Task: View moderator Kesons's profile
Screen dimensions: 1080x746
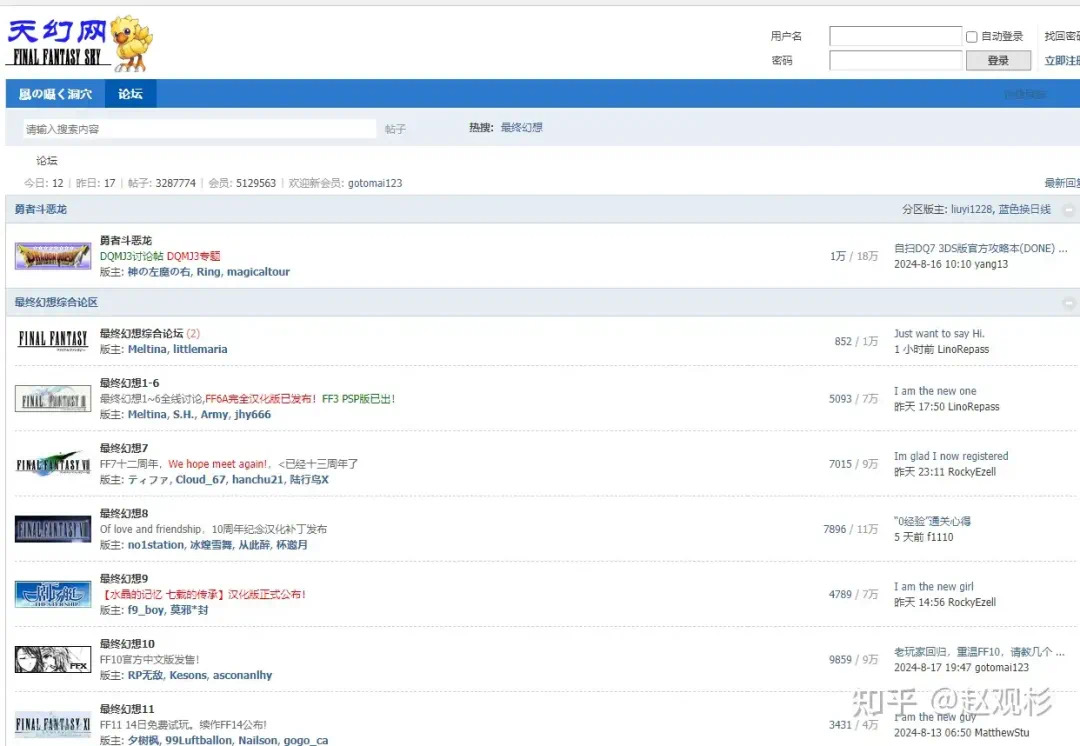Action: click(188, 675)
